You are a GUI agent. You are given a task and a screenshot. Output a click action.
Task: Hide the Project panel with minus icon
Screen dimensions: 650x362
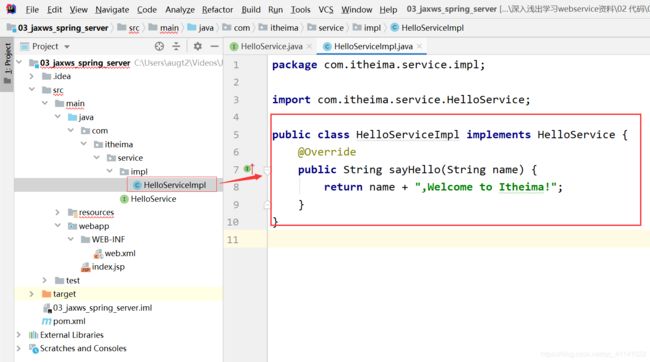click(x=214, y=46)
